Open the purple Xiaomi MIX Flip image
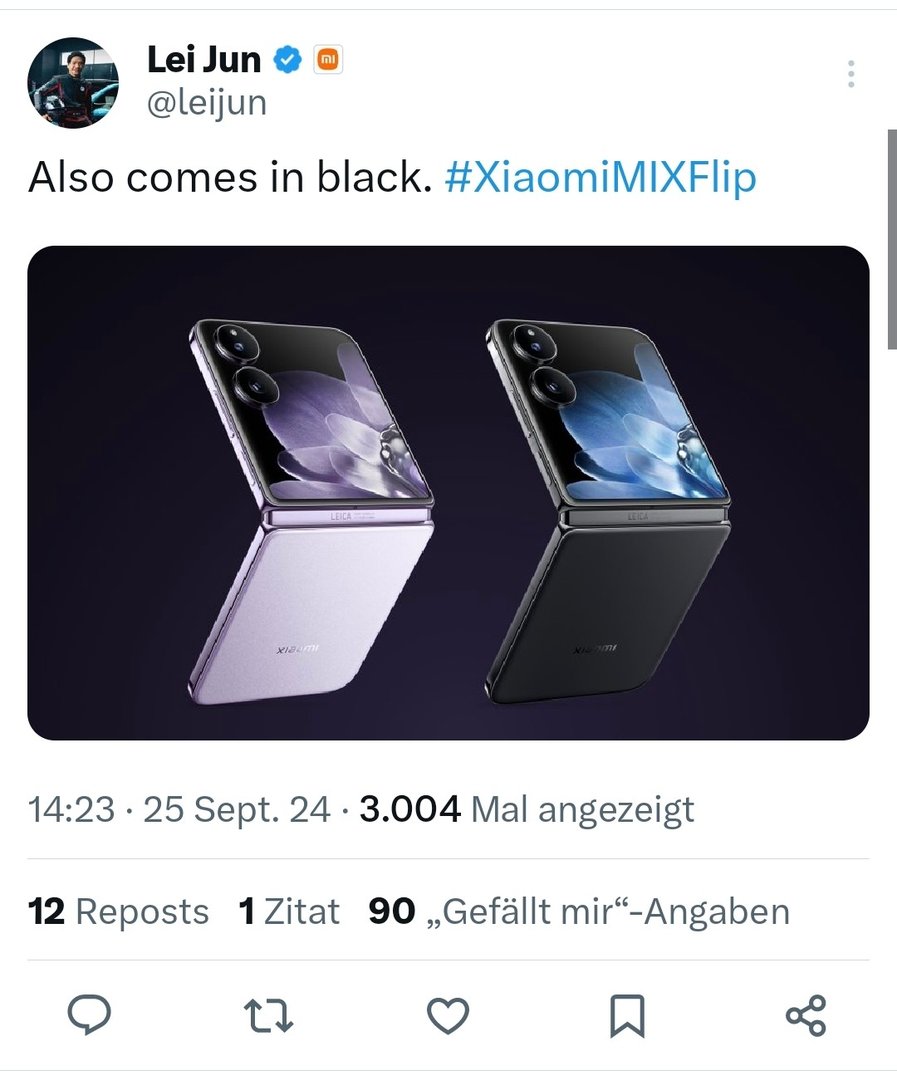 [x=311, y=511]
